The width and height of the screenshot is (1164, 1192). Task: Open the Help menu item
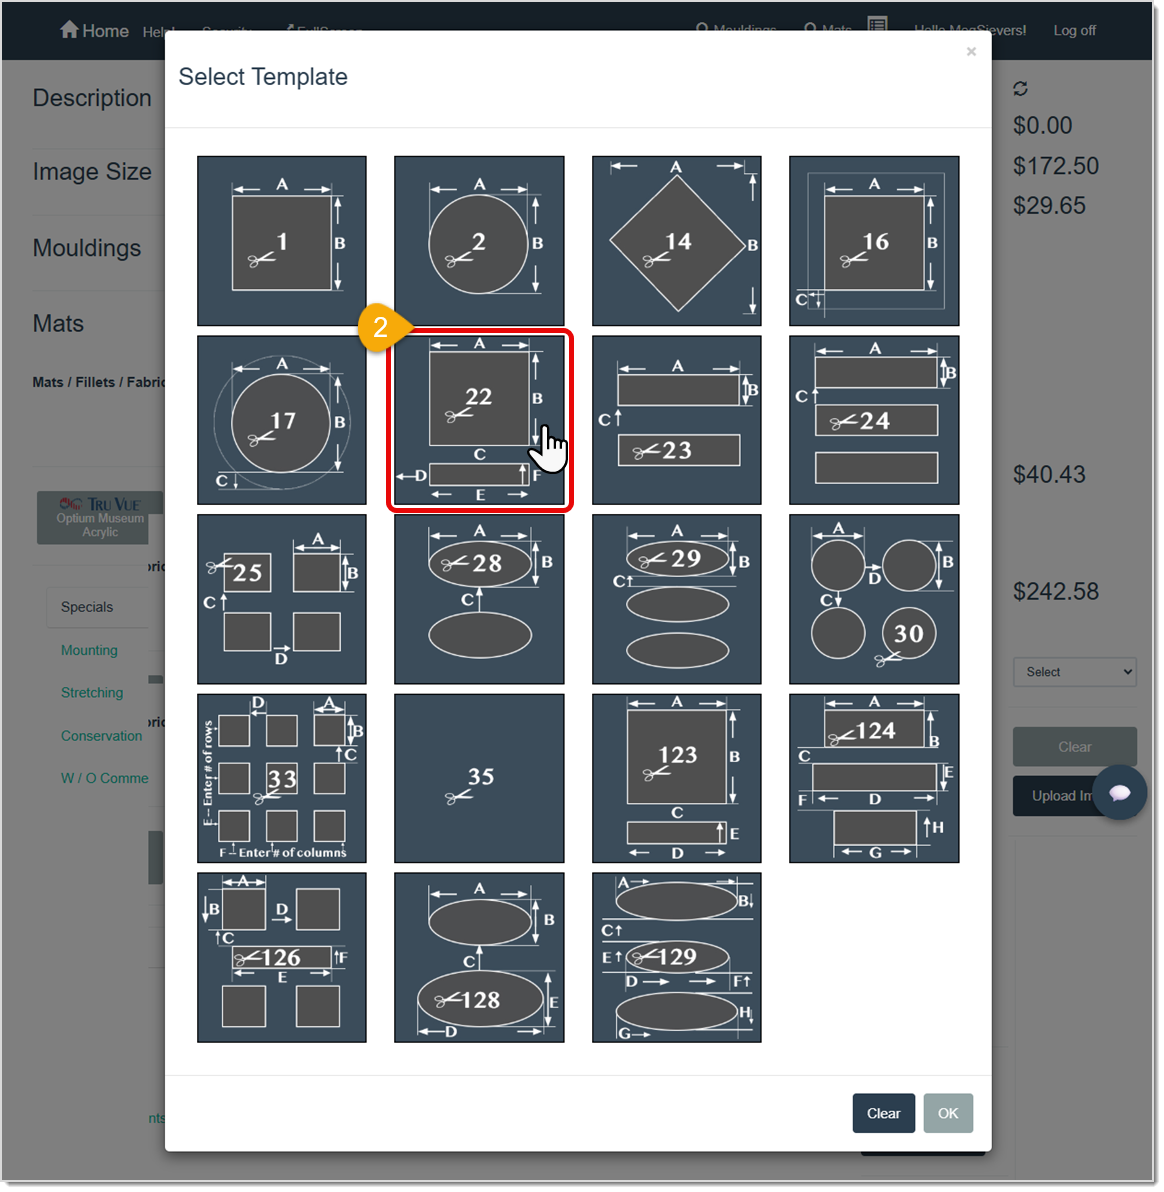coord(158,31)
